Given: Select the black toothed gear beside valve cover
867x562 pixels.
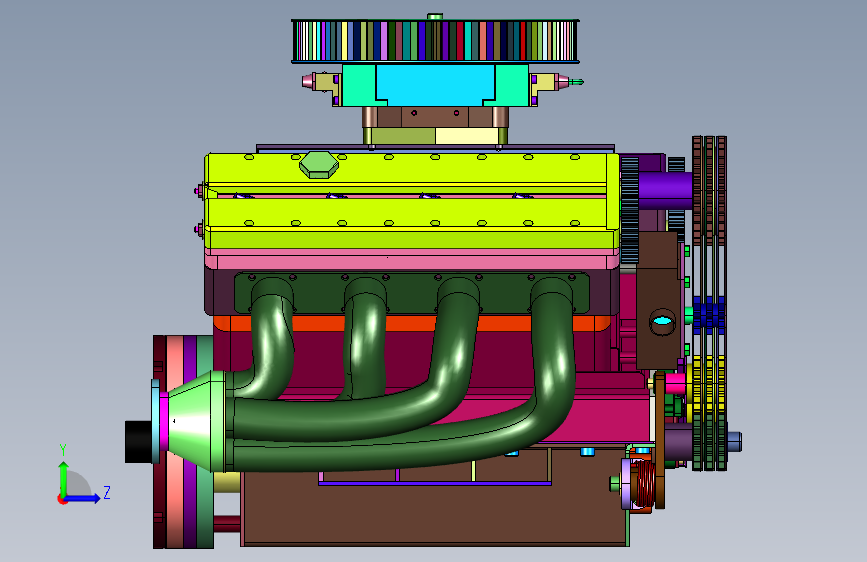Looking at the screenshot, I should coord(629,210).
